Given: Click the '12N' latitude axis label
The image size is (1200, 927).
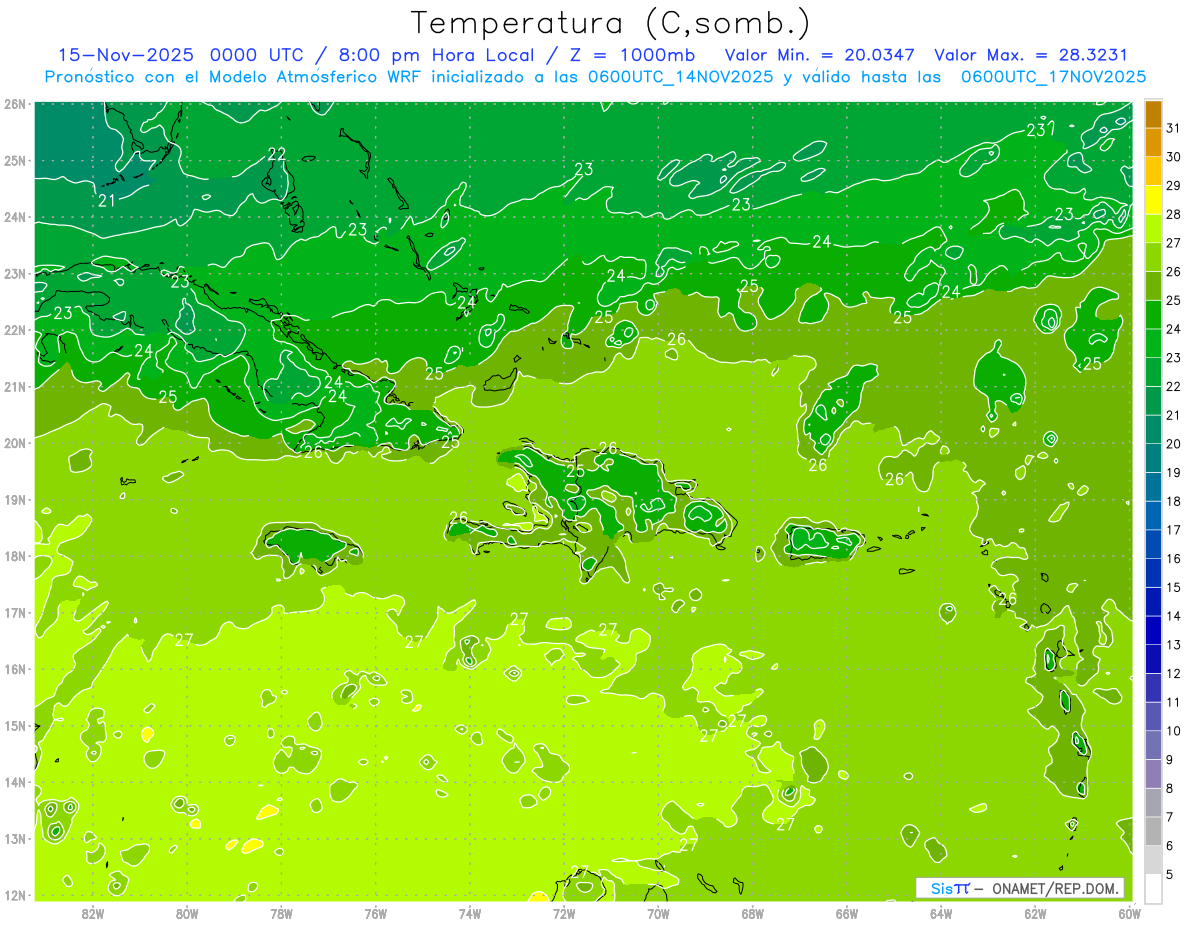Looking at the screenshot, I should click(15, 895).
